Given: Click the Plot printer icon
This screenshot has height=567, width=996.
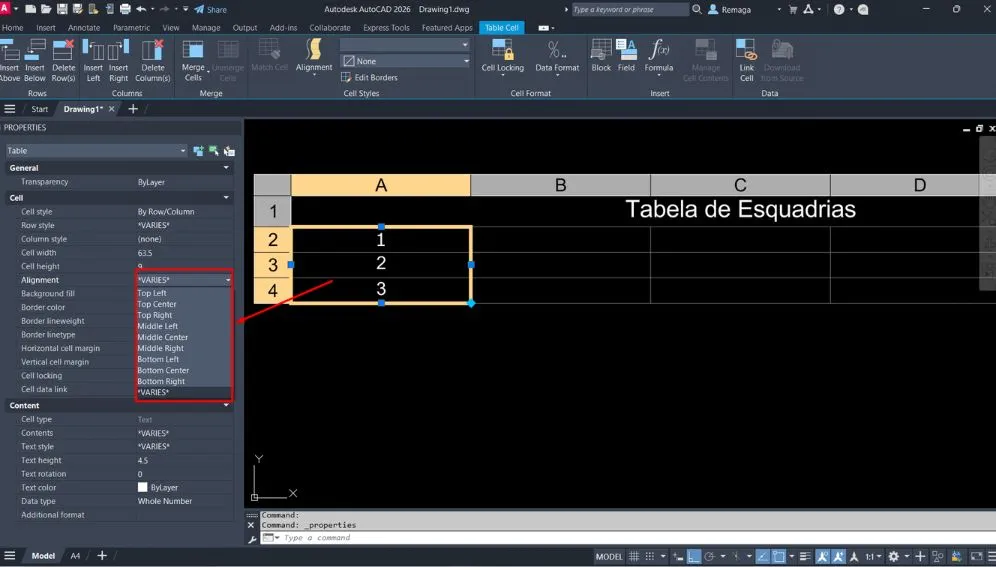Looking at the screenshot, I should point(125,10).
